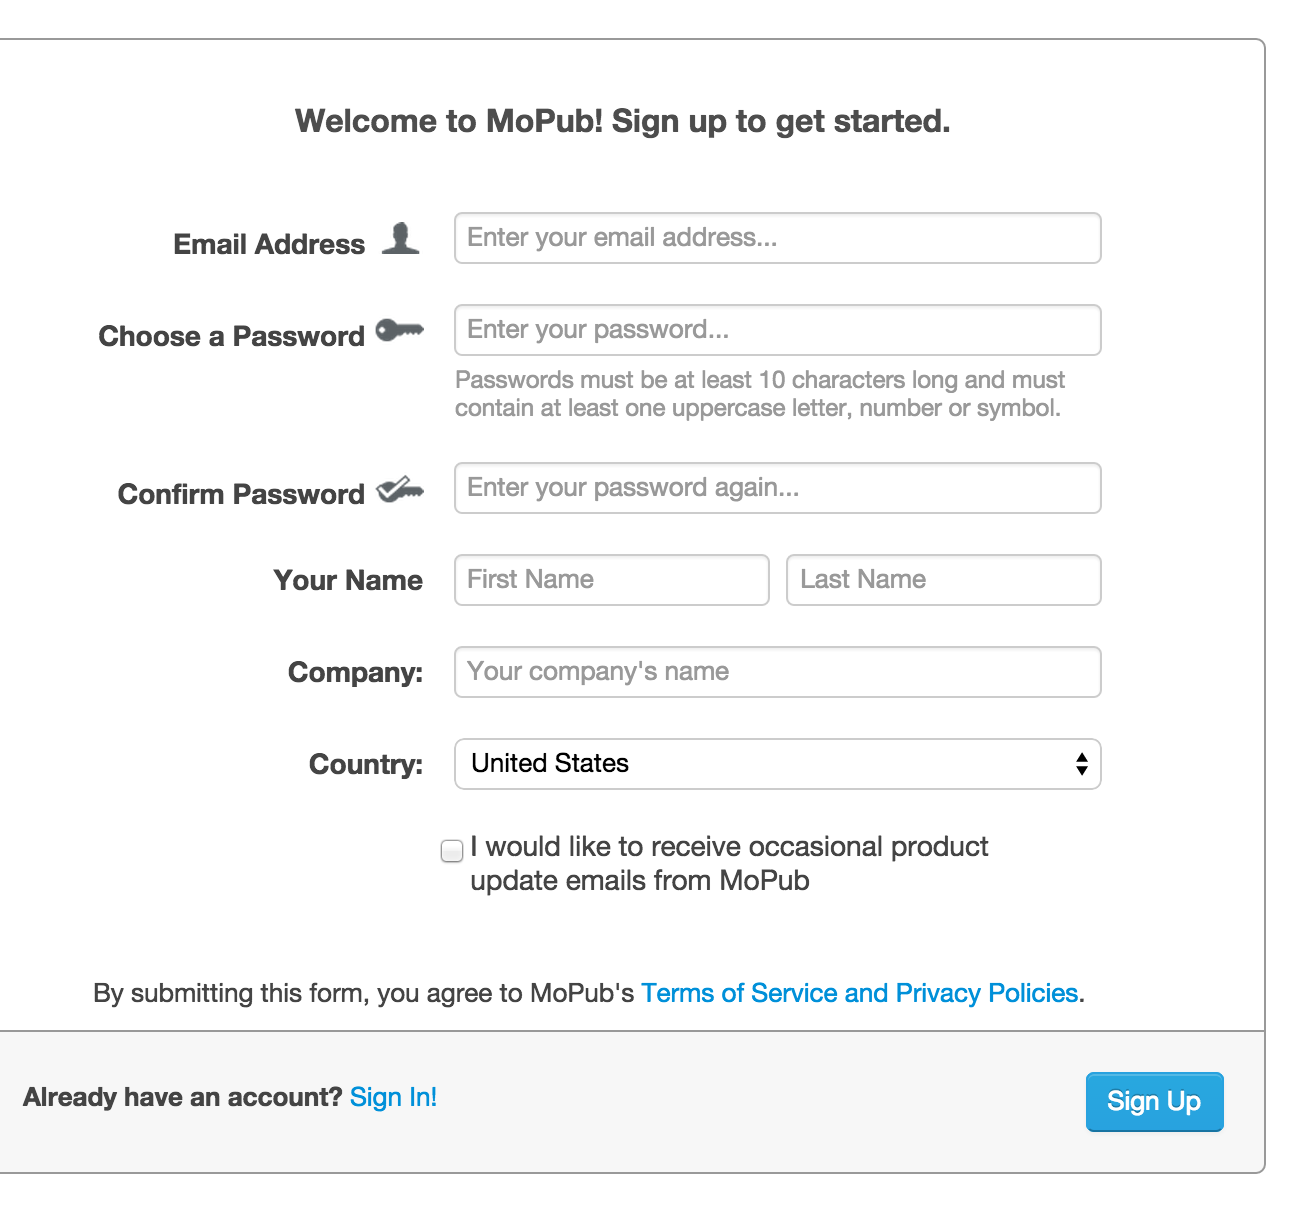The height and width of the screenshot is (1216, 1300).
Task: Focus the email address input field
Action: point(778,238)
